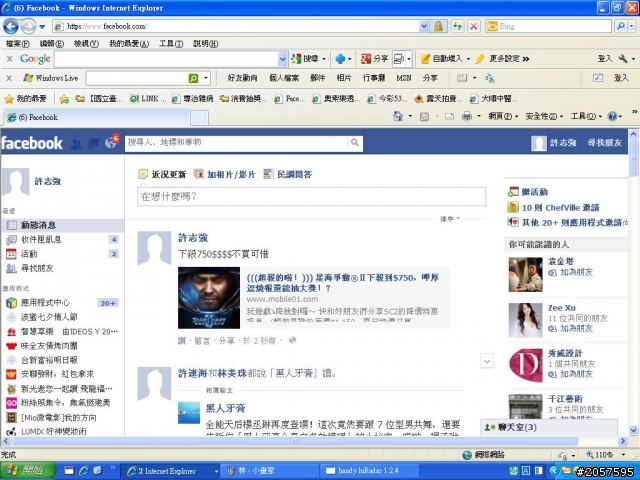This screenshot has width=640, height=480.
Task: Click the Windows Start button
Action: [x=28, y=471]
